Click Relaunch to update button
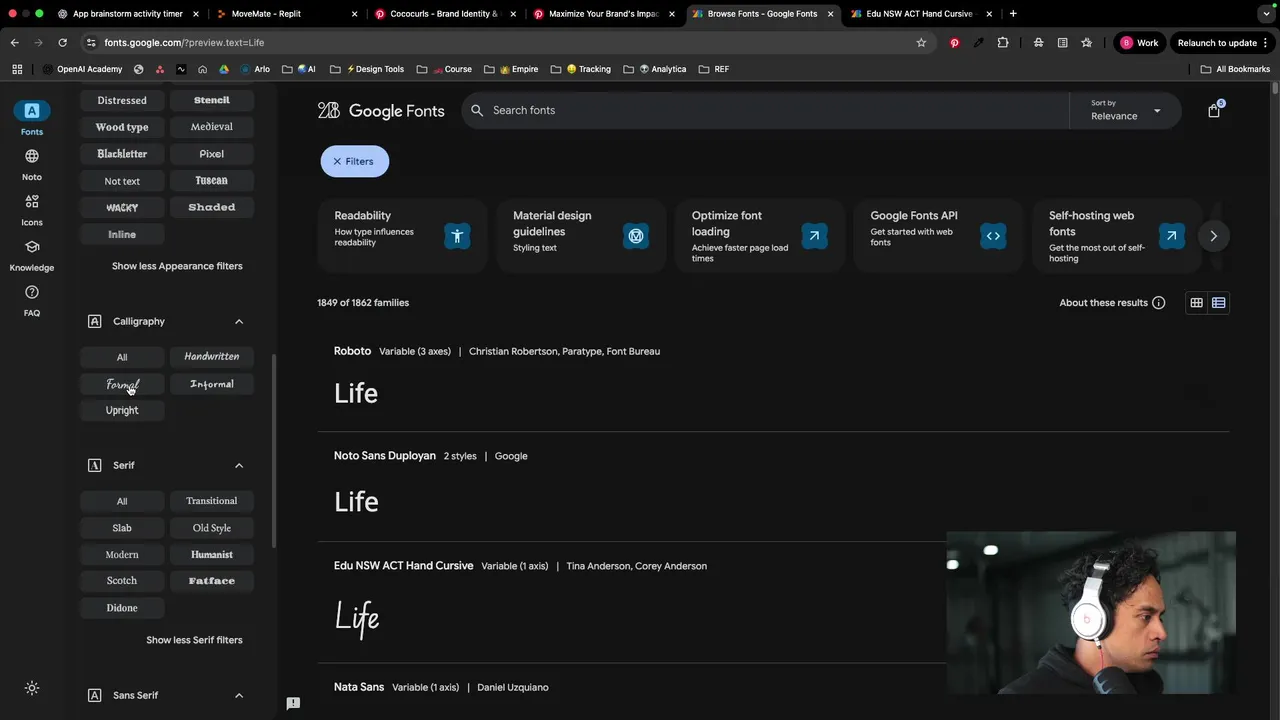 pyautogui.click(x=1223, y=43)
